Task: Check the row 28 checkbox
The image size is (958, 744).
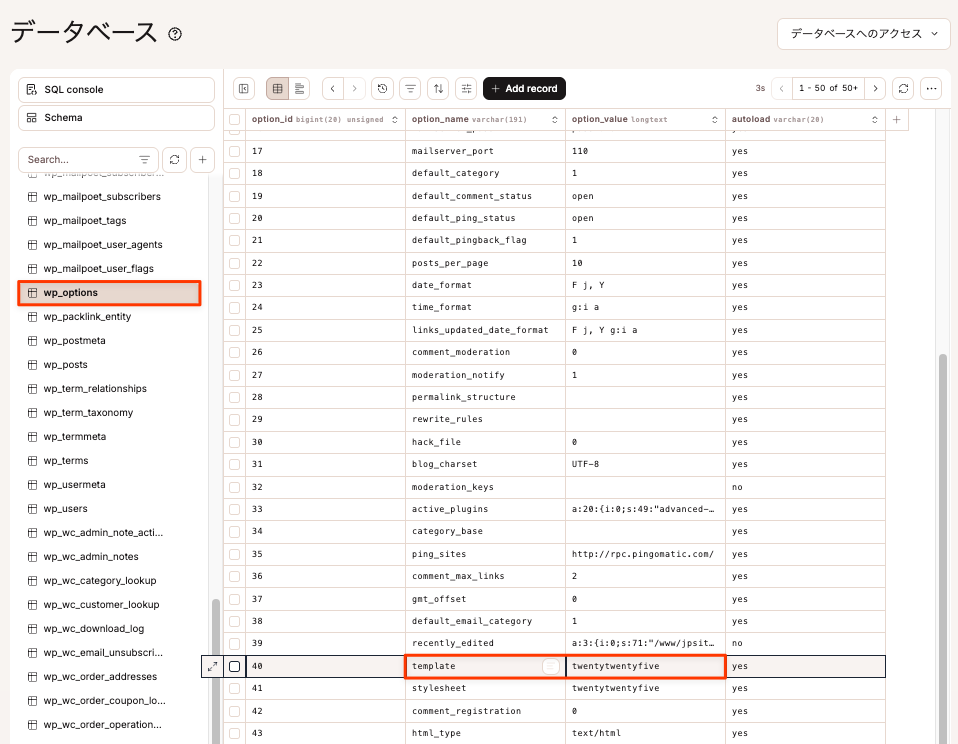Action: coord(235,397)
